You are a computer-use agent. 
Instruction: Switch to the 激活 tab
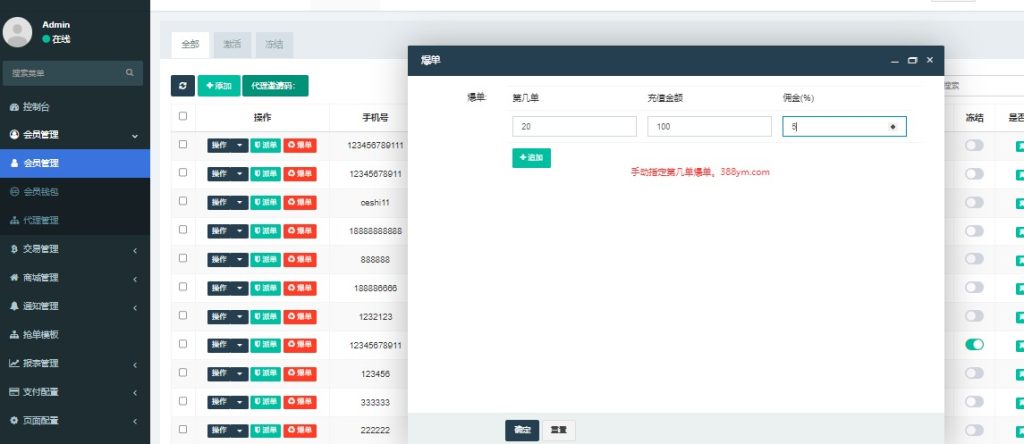232,44
